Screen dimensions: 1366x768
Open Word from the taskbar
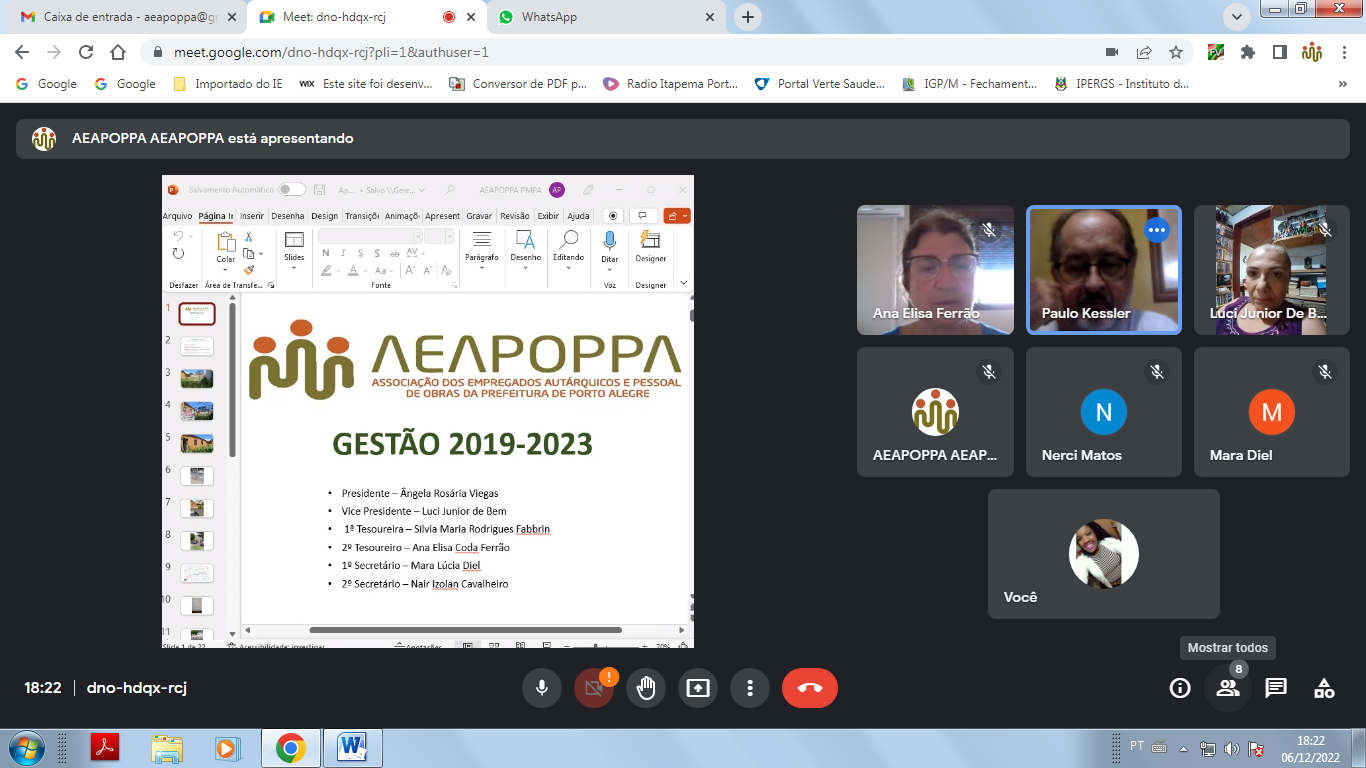[352, 747]
